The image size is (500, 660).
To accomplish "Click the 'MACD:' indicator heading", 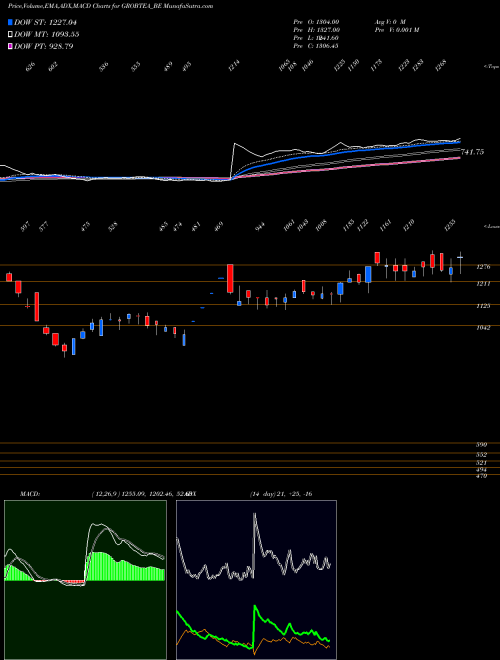I will pyautogui.click(x=30, y=494).
